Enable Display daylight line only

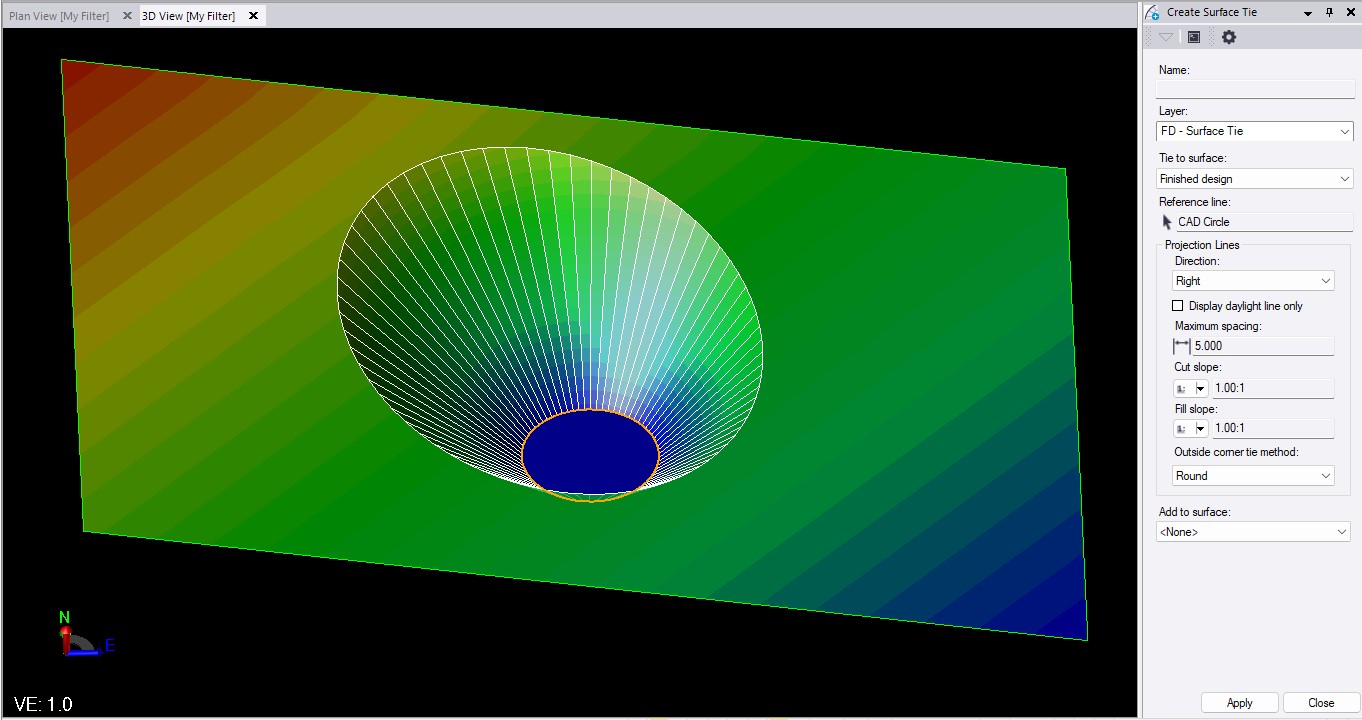point(1178,306)
